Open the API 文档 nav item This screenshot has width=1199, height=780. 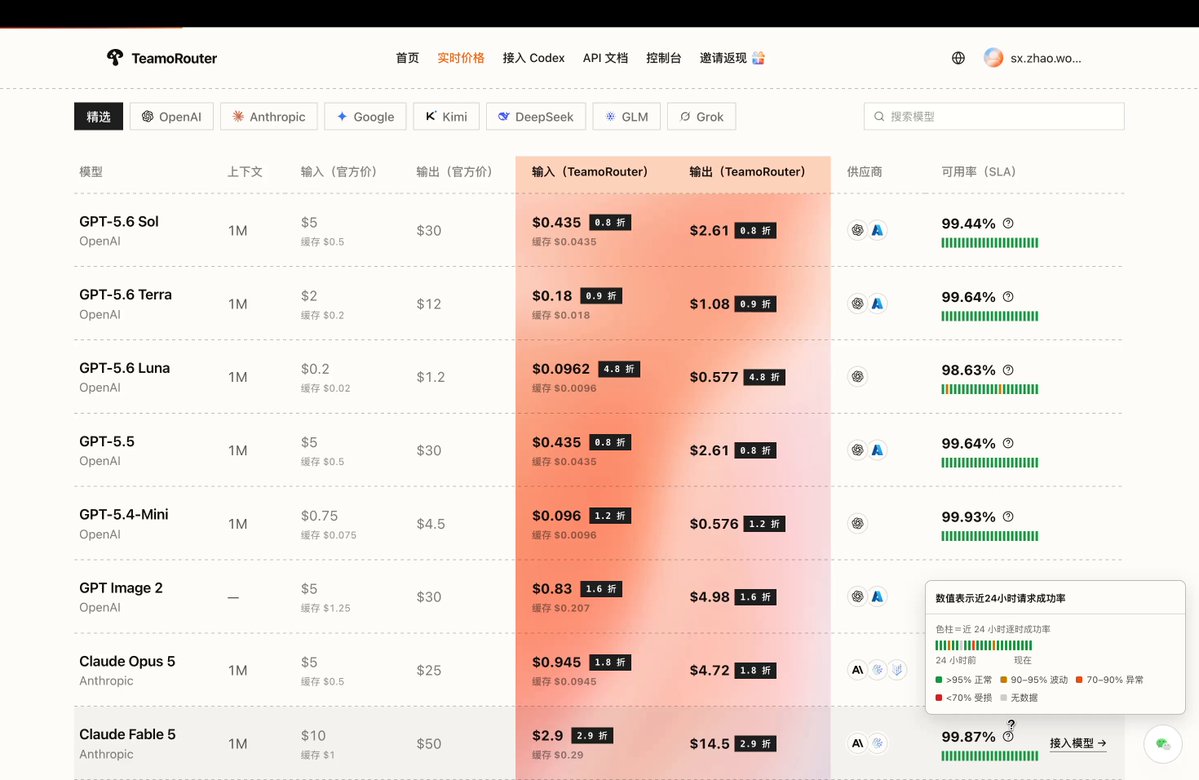[x=605, y=58]
